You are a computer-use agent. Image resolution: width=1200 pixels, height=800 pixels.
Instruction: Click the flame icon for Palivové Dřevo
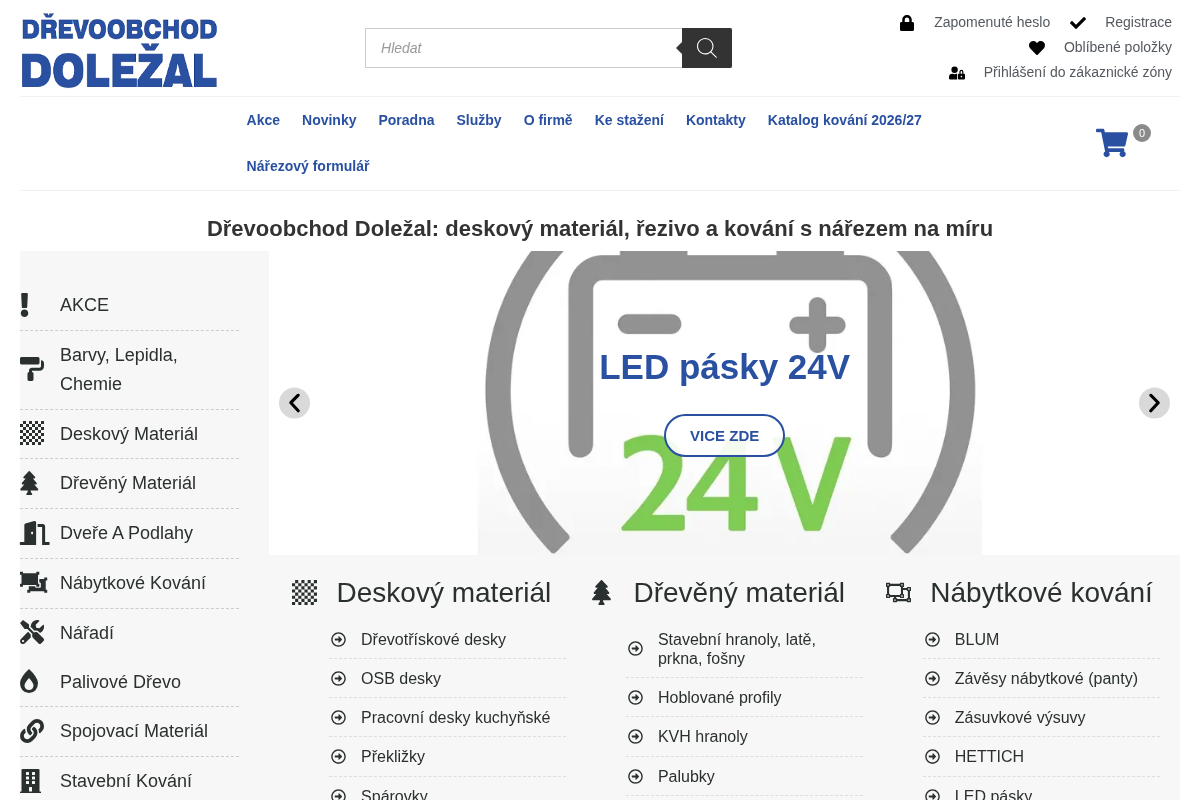point(29,681)
